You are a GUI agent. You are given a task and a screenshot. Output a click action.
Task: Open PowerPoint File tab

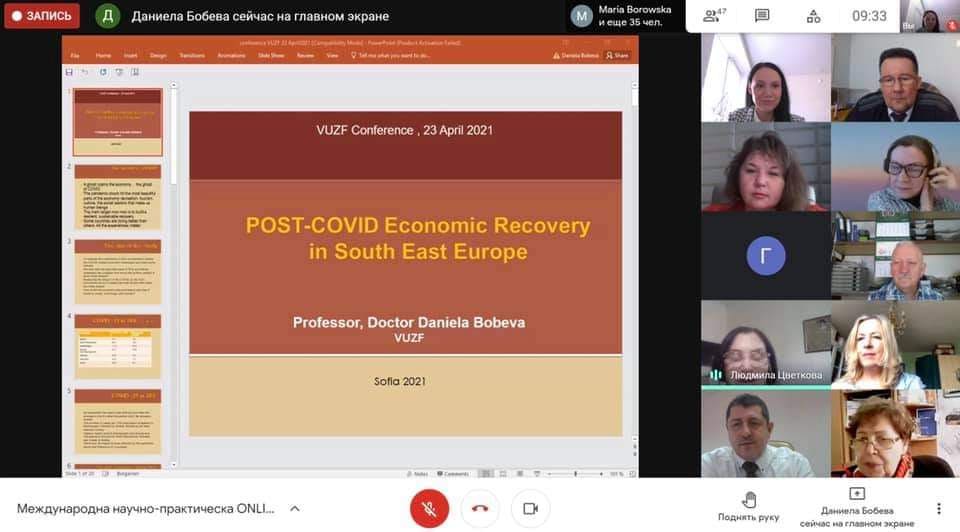(75, 55)
